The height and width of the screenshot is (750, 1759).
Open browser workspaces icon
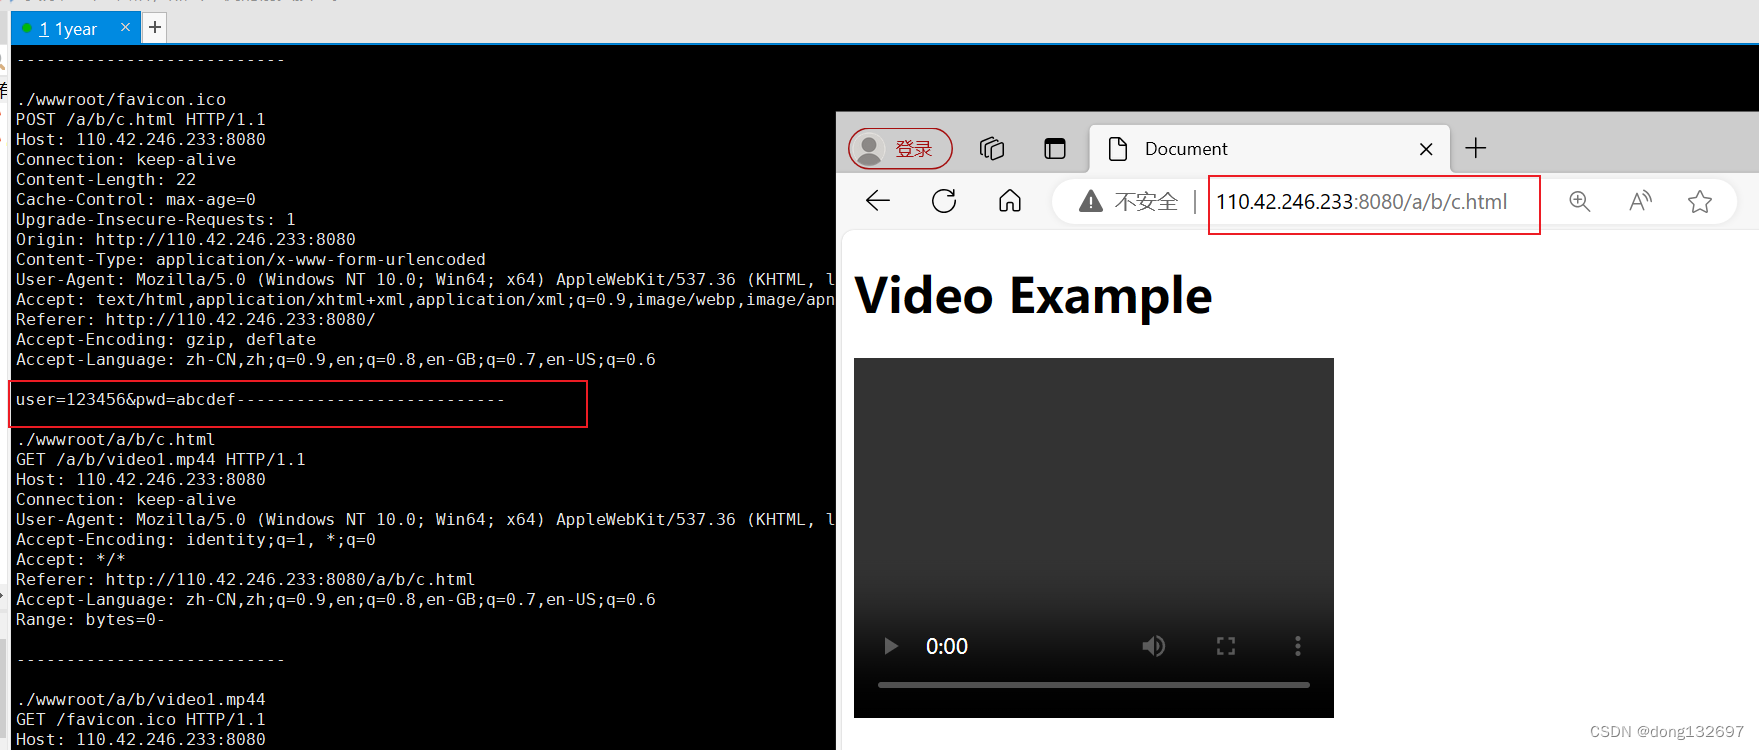[992, 149]
